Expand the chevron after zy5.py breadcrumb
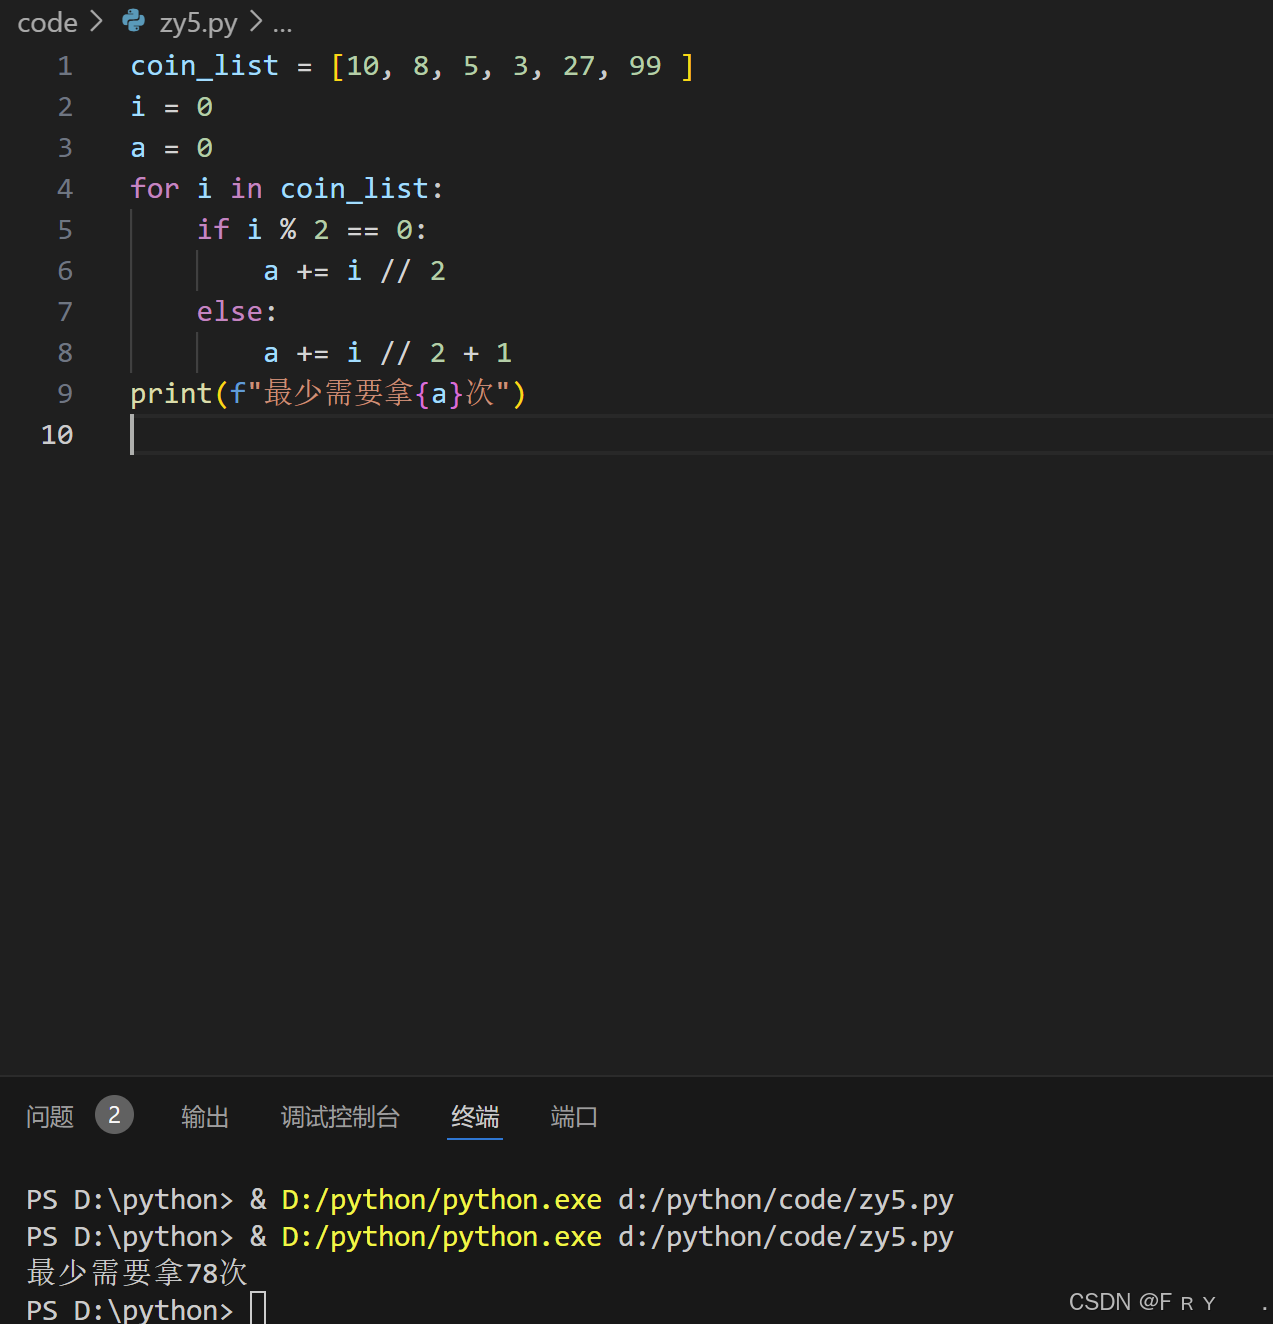The width and height of the screenshot is (1273, 1324). click(x=256, y=21)
